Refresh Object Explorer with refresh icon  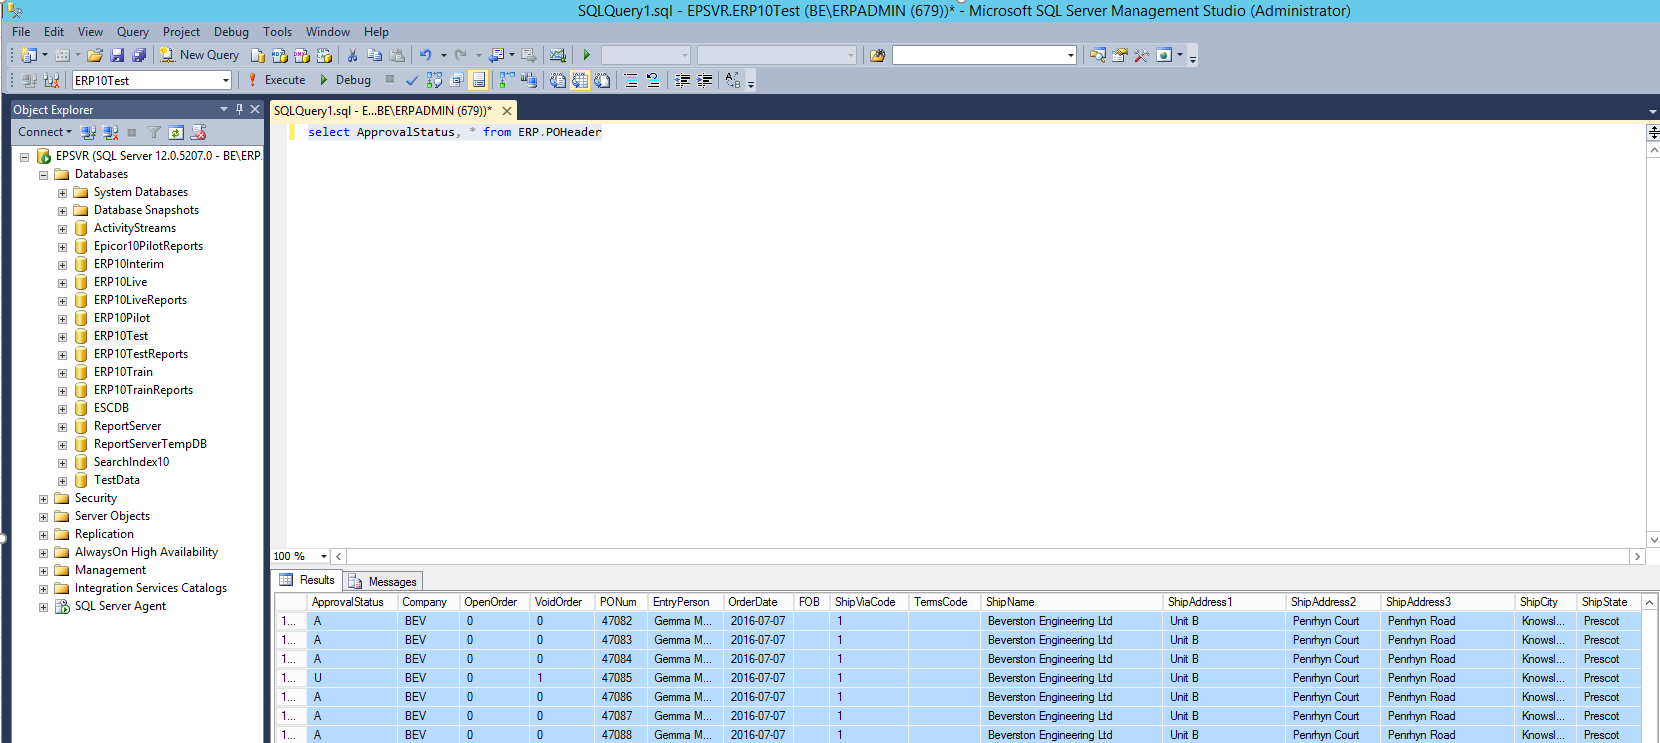pos(176,132)
